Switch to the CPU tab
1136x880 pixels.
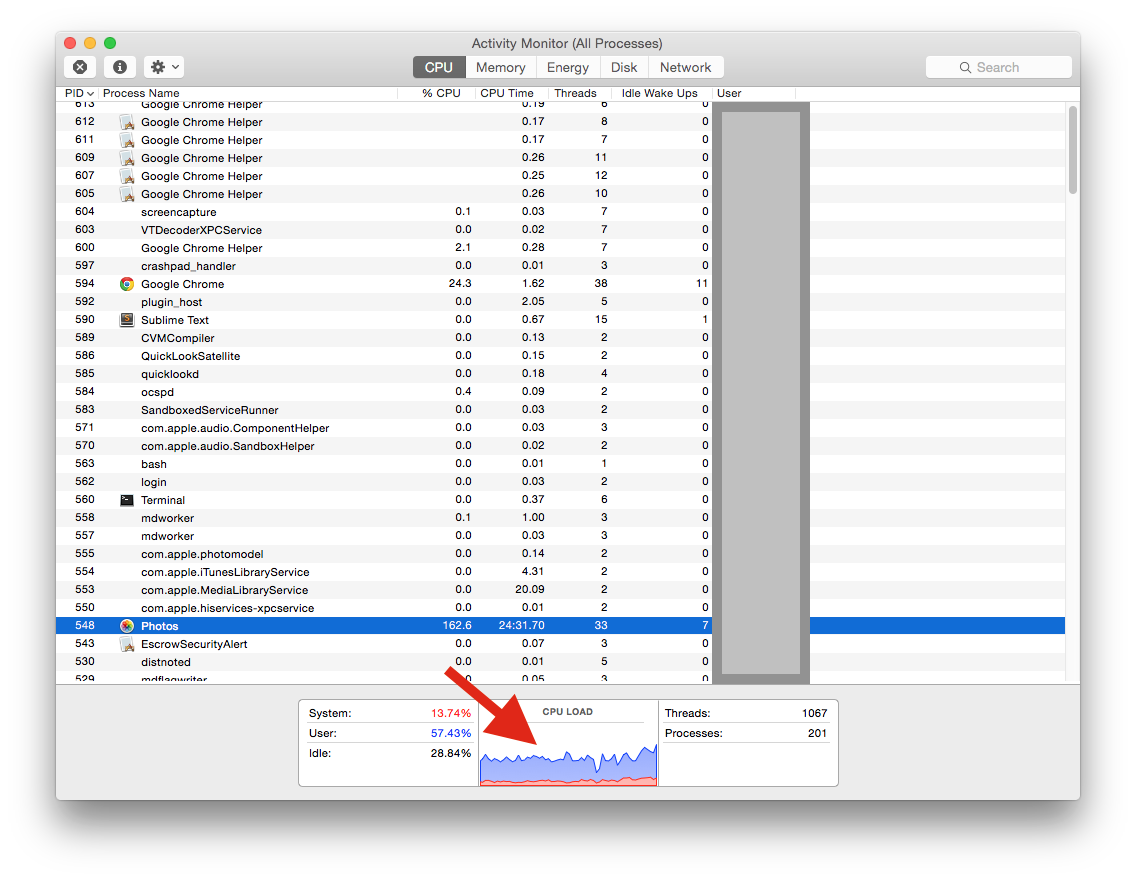tap(439, 67)
